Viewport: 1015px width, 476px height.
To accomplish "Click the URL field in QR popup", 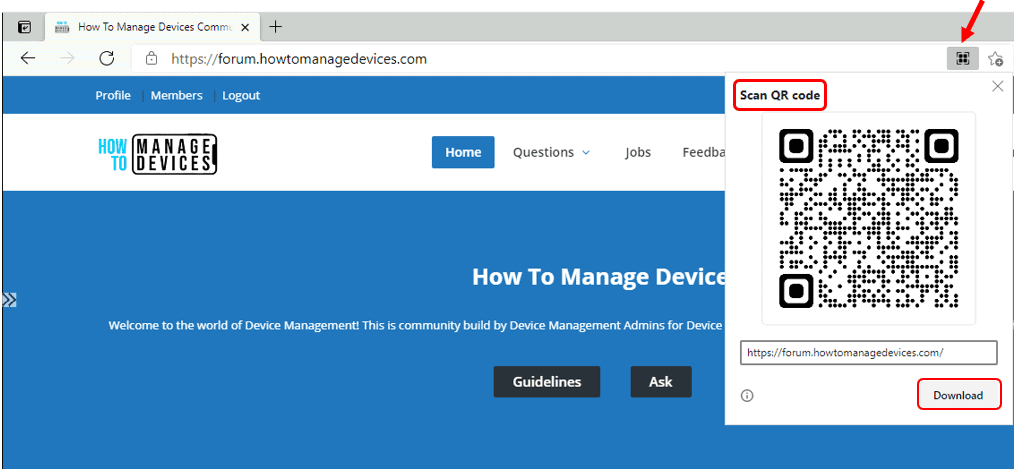I will pos(869,353).
